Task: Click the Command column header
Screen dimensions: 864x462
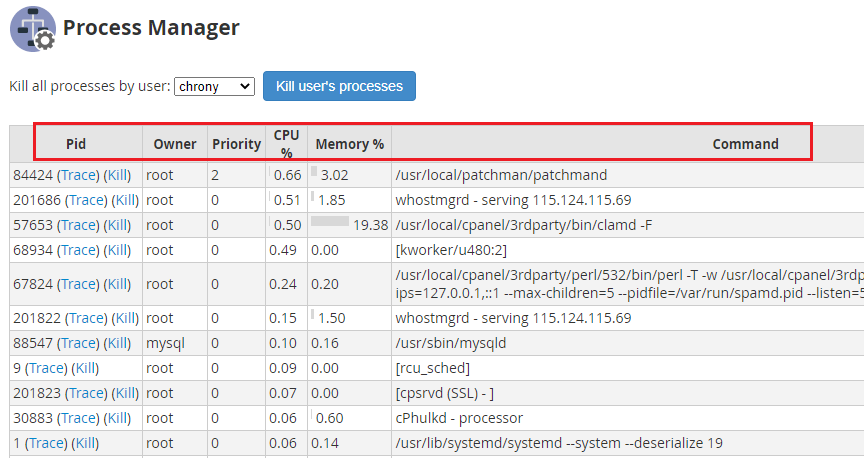Action: tap(745, 144)
